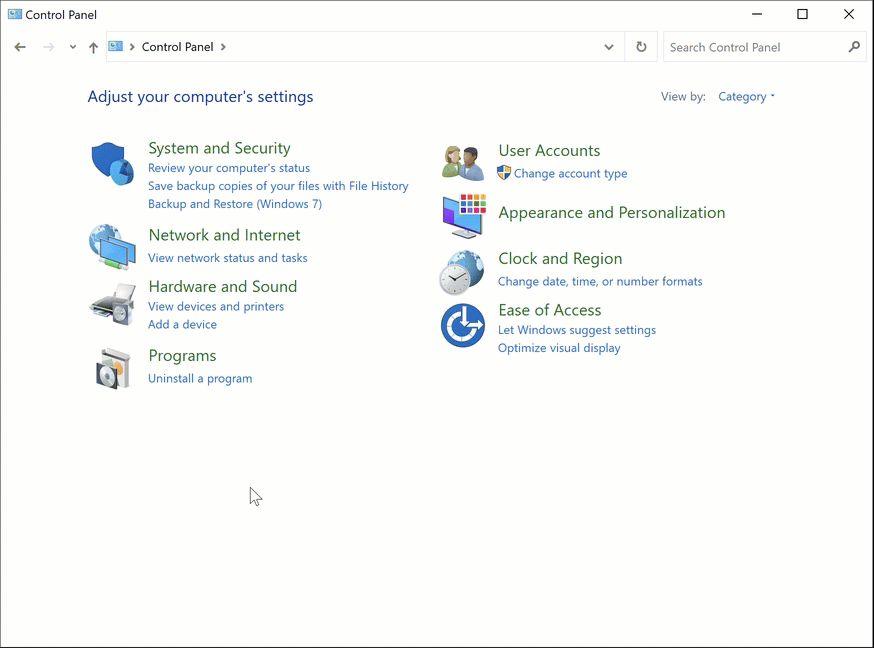Screen dimensions: 874x648
Task: Open View network status and tasks
Action: pos(227,258)
